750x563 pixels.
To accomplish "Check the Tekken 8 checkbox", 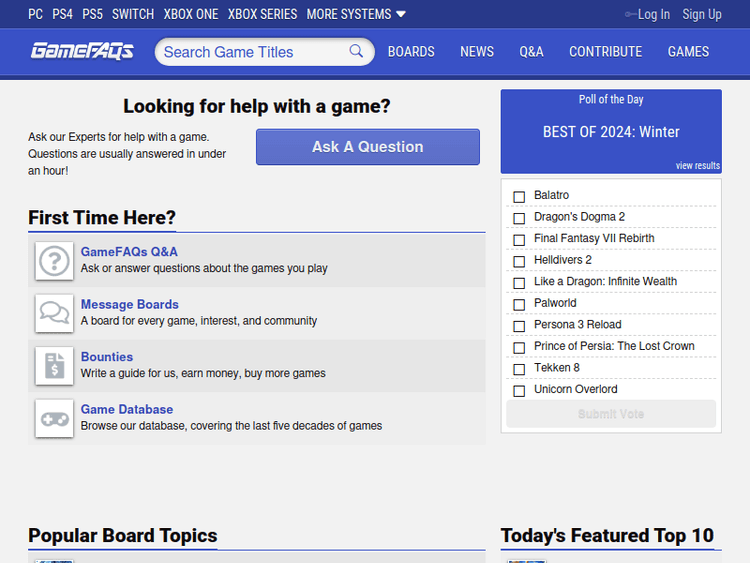I will click(x=519, y=369).
